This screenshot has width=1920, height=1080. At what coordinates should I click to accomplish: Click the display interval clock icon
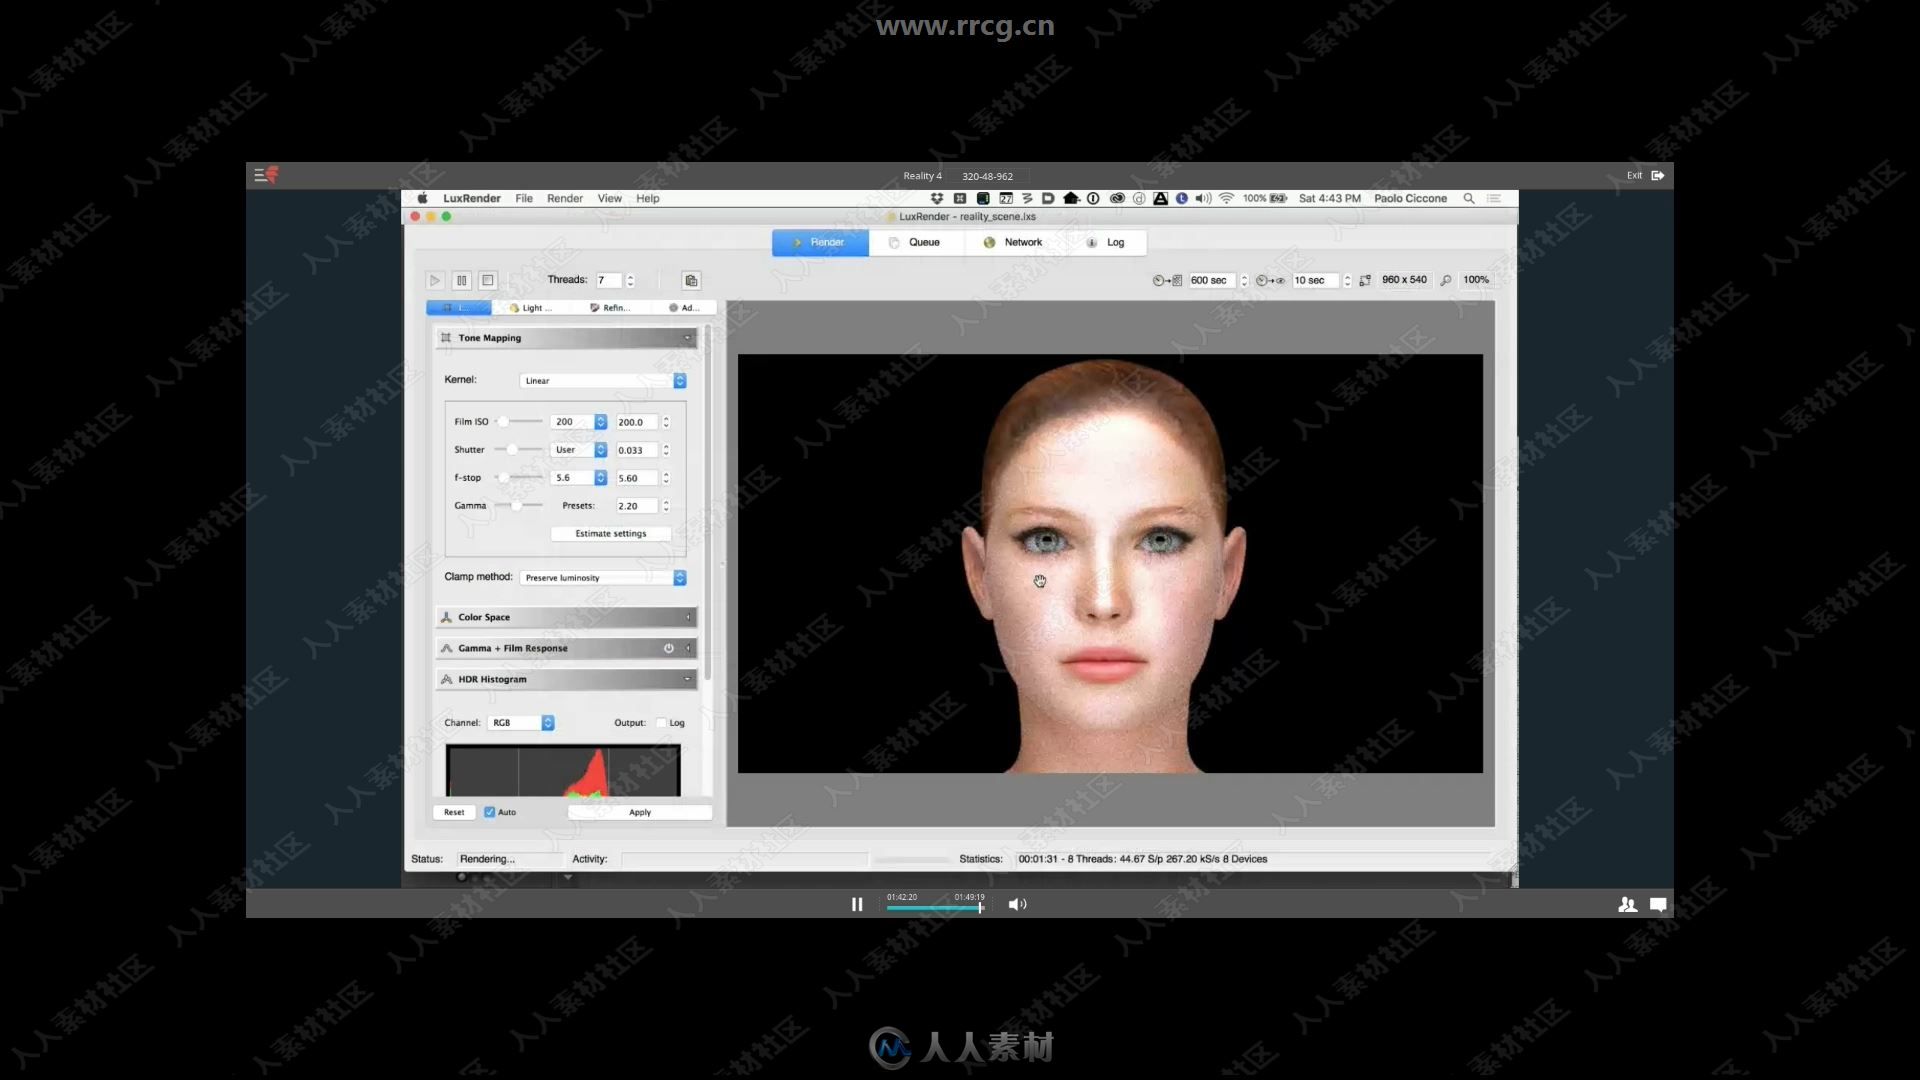1270,281
